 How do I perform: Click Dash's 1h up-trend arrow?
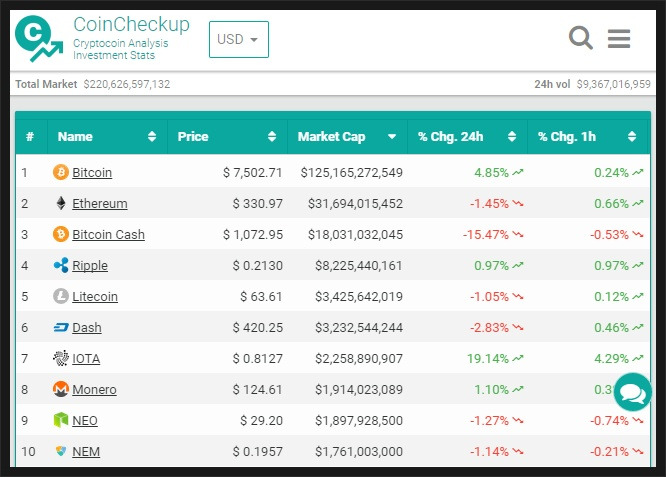click(638, 327)
